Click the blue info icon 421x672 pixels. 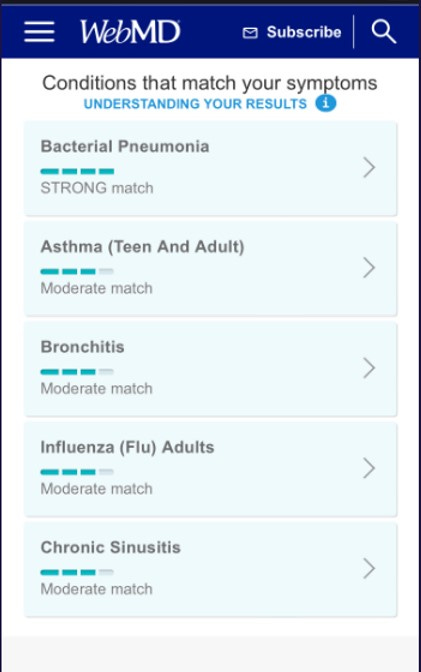click(x=326, y=103)
